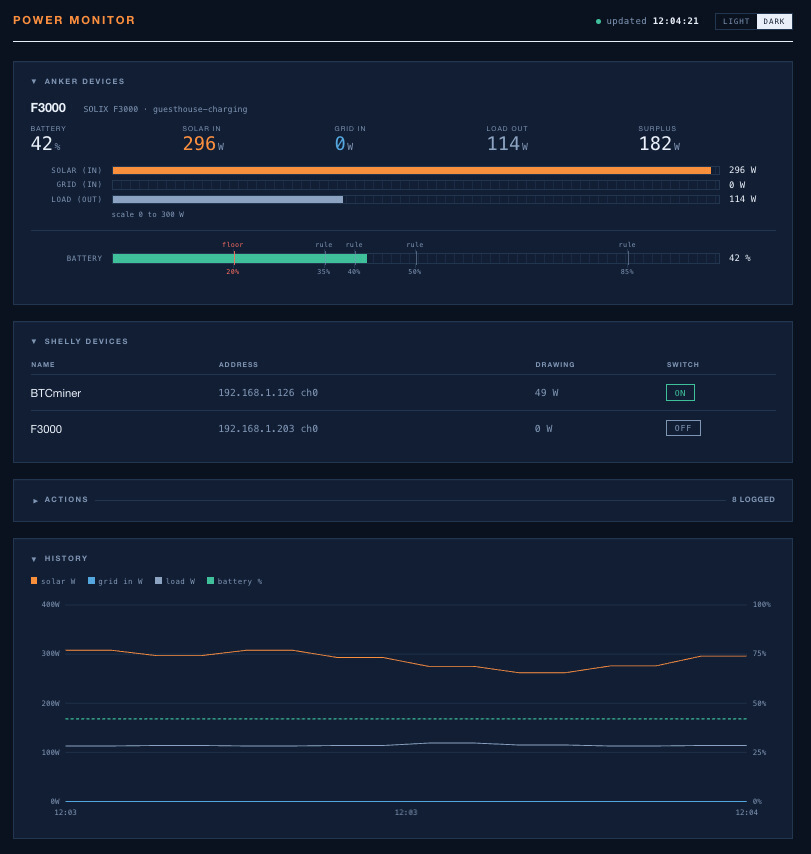Turn off the BTCminer switch
The image size is (811, 854).
(680, 393)
